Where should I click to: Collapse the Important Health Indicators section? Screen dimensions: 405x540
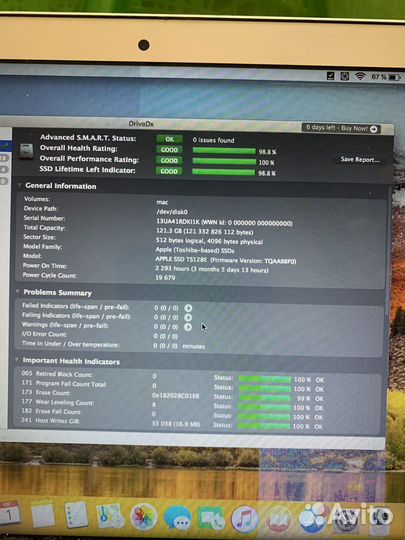click(x=17, y=359)
